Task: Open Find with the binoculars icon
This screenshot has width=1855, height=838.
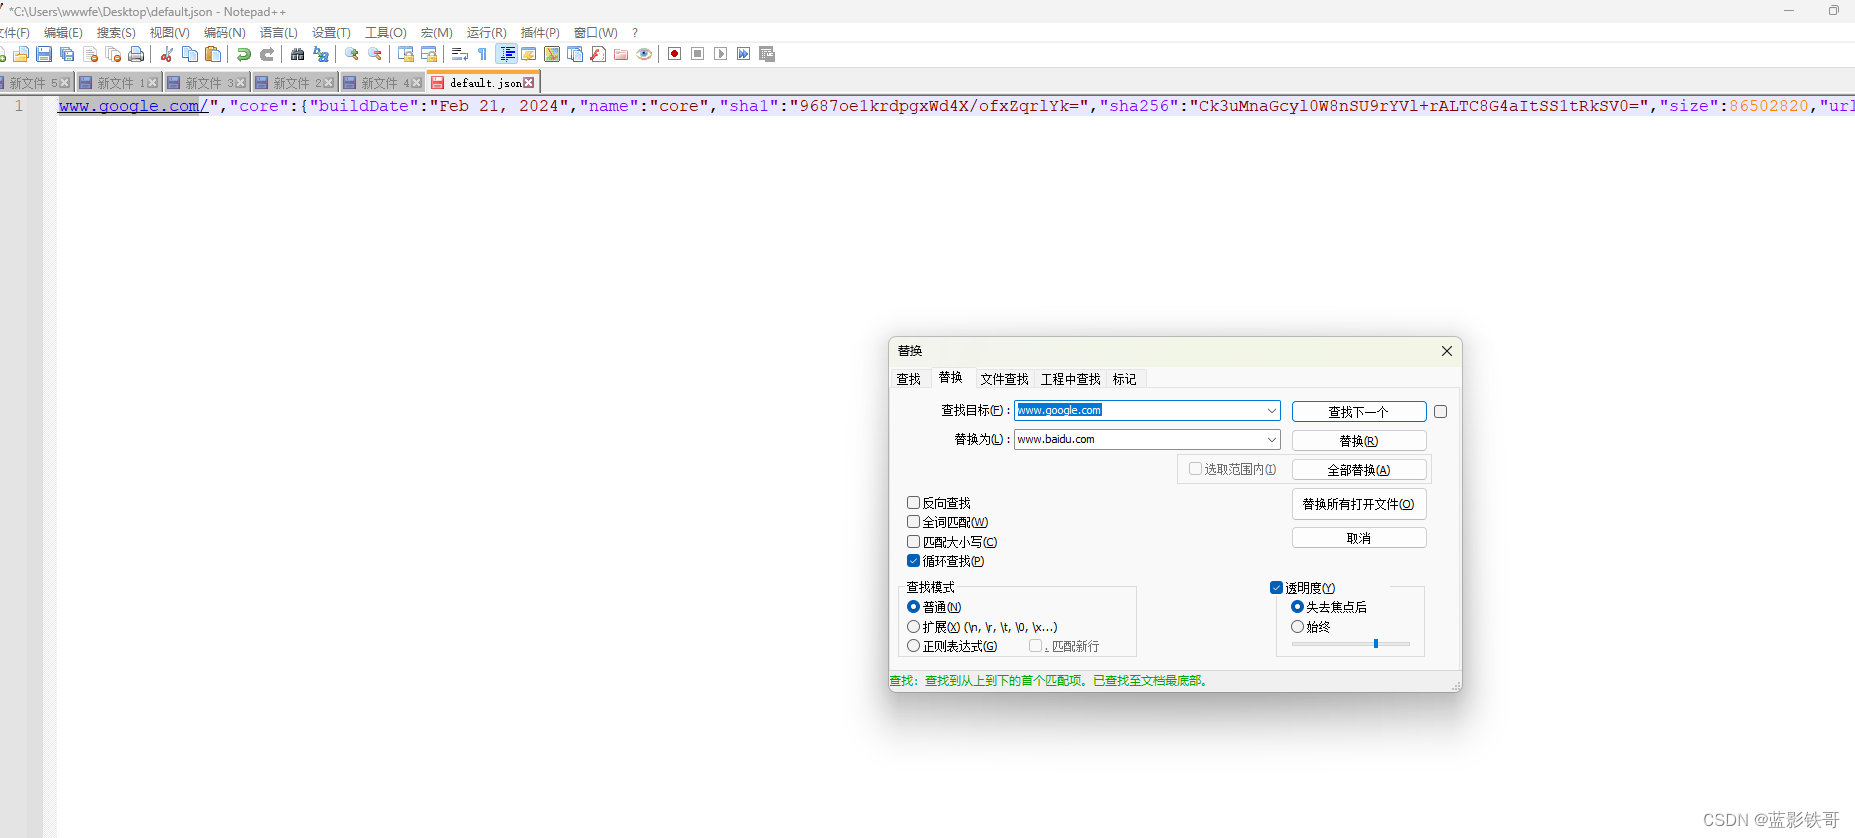Action: point(297,54)
